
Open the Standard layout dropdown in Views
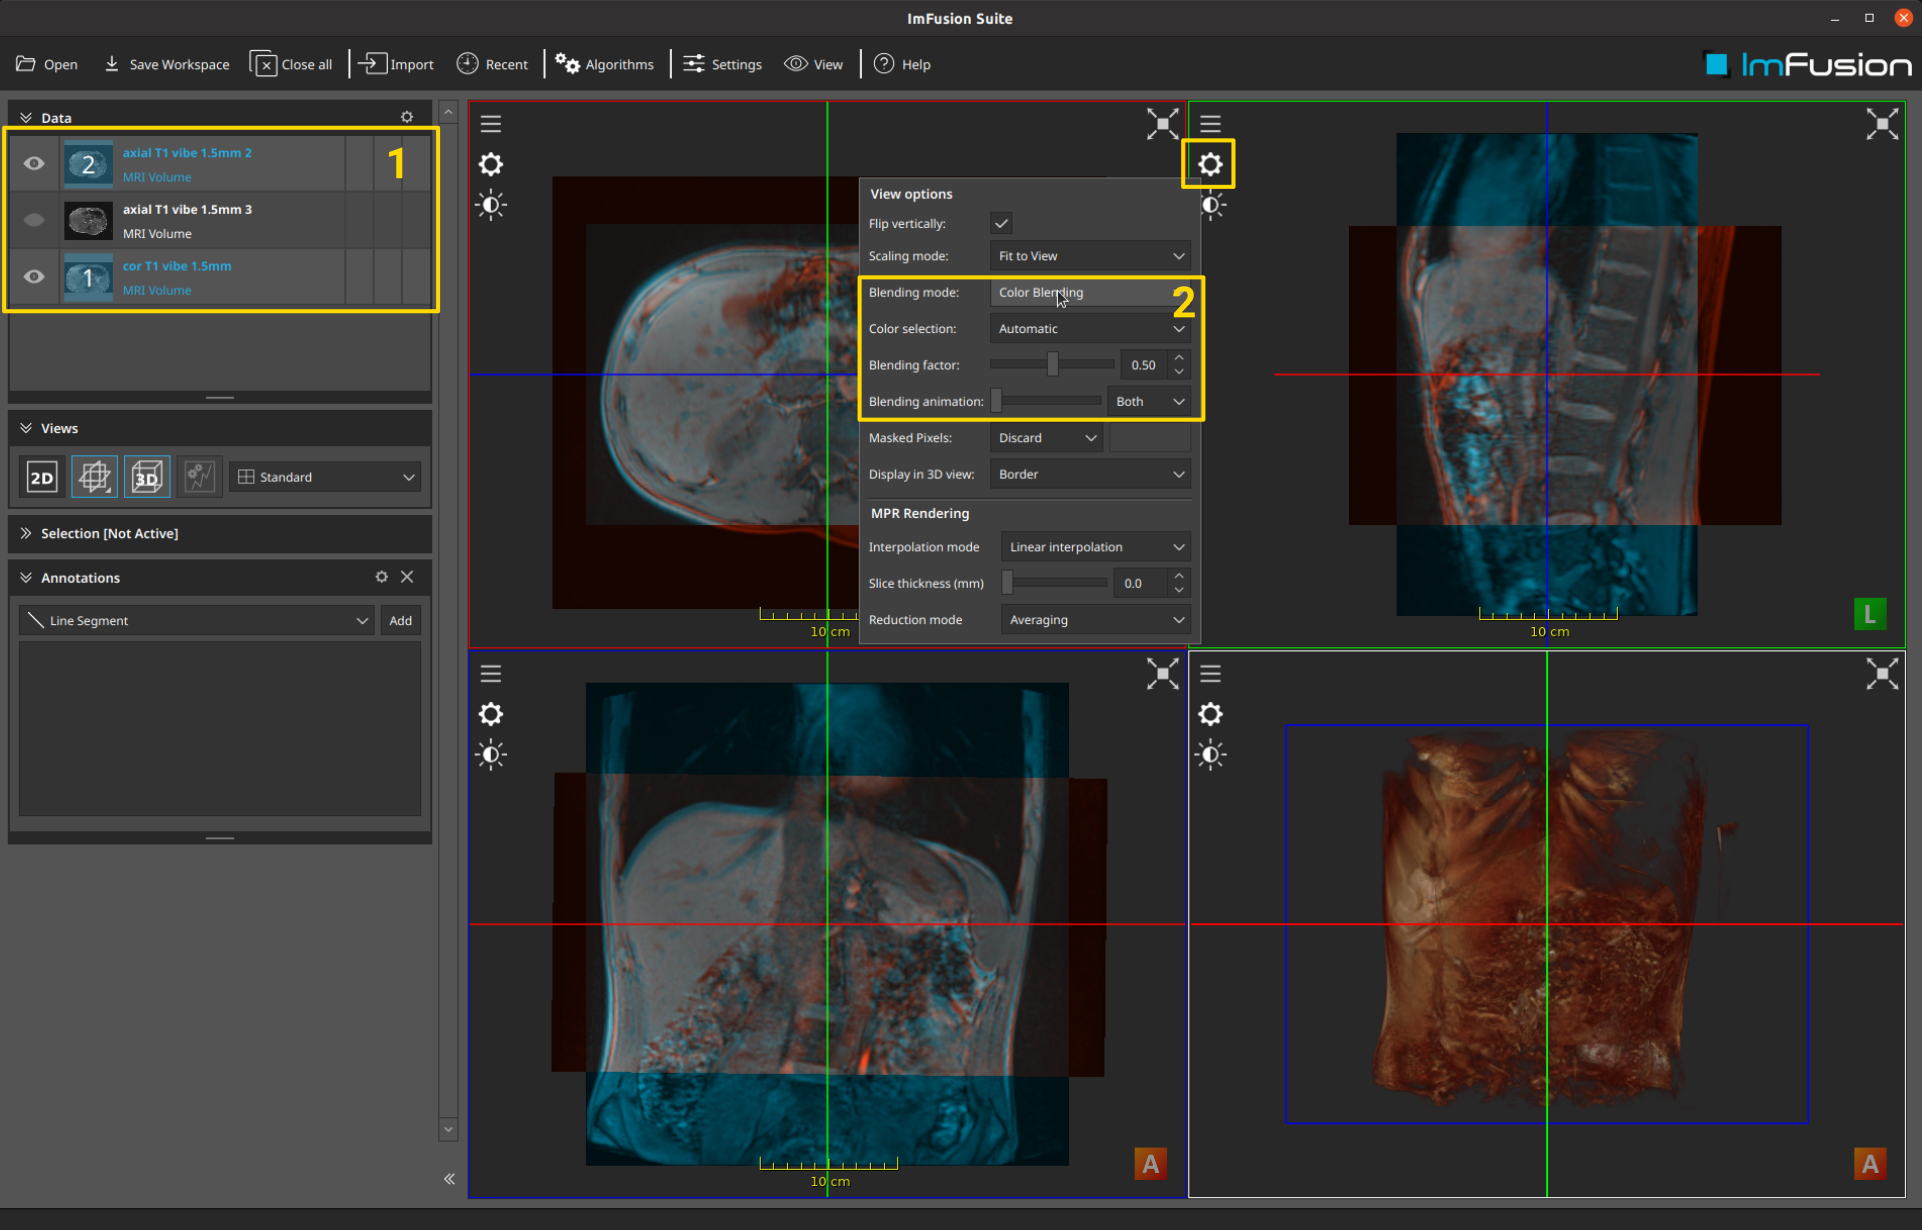click(325, 477)
